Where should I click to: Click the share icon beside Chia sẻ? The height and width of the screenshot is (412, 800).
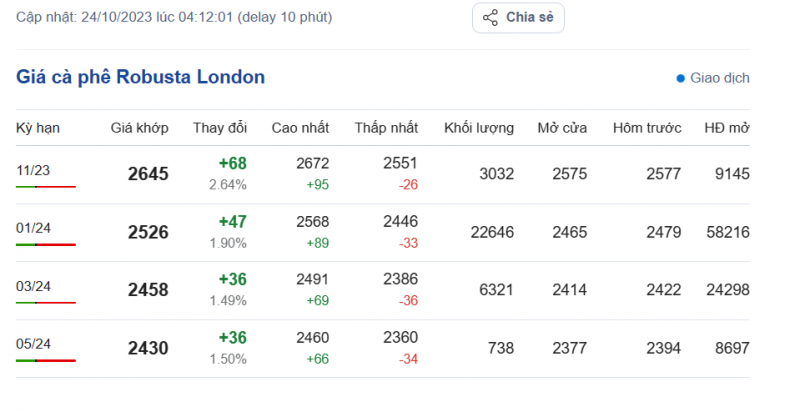click(490, 18)
